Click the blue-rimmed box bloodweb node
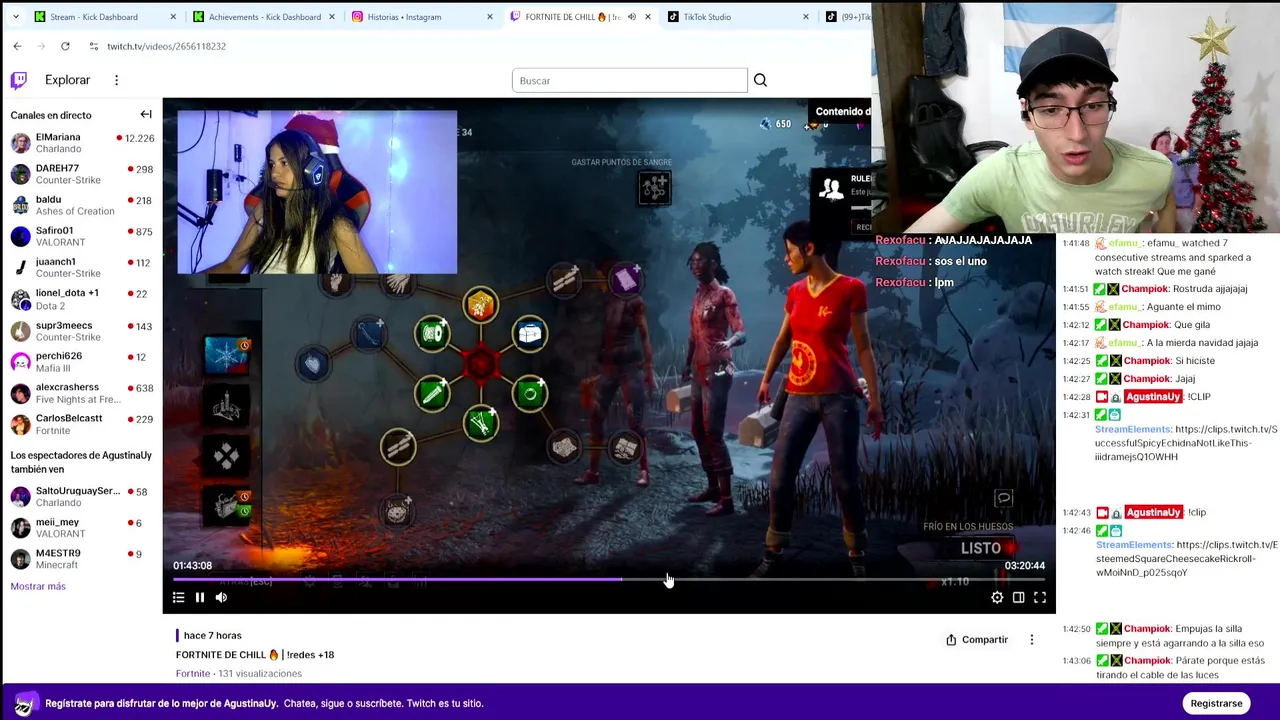The height and width of the screenshot is (720, 1280). click(530, 333)
